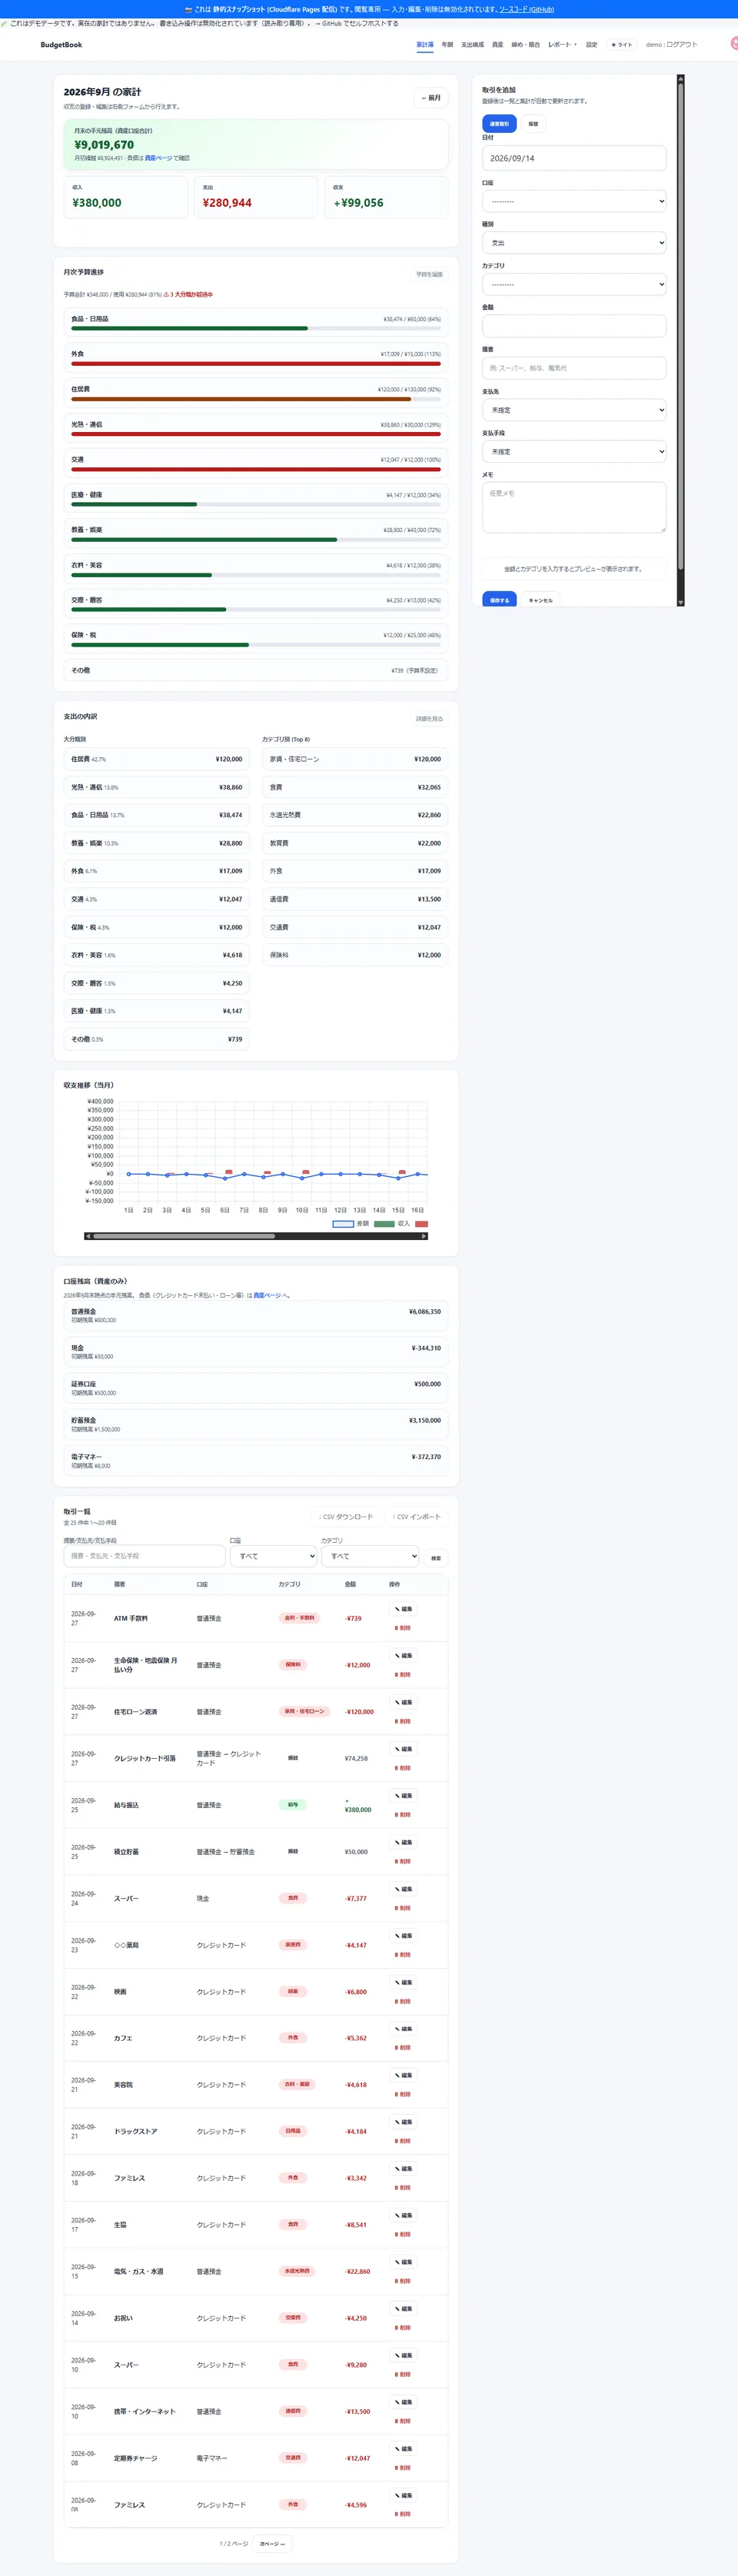
Task: Edit the 定期券チャージ transaction
Action: pyautogui.click(x=403, y=2449)
